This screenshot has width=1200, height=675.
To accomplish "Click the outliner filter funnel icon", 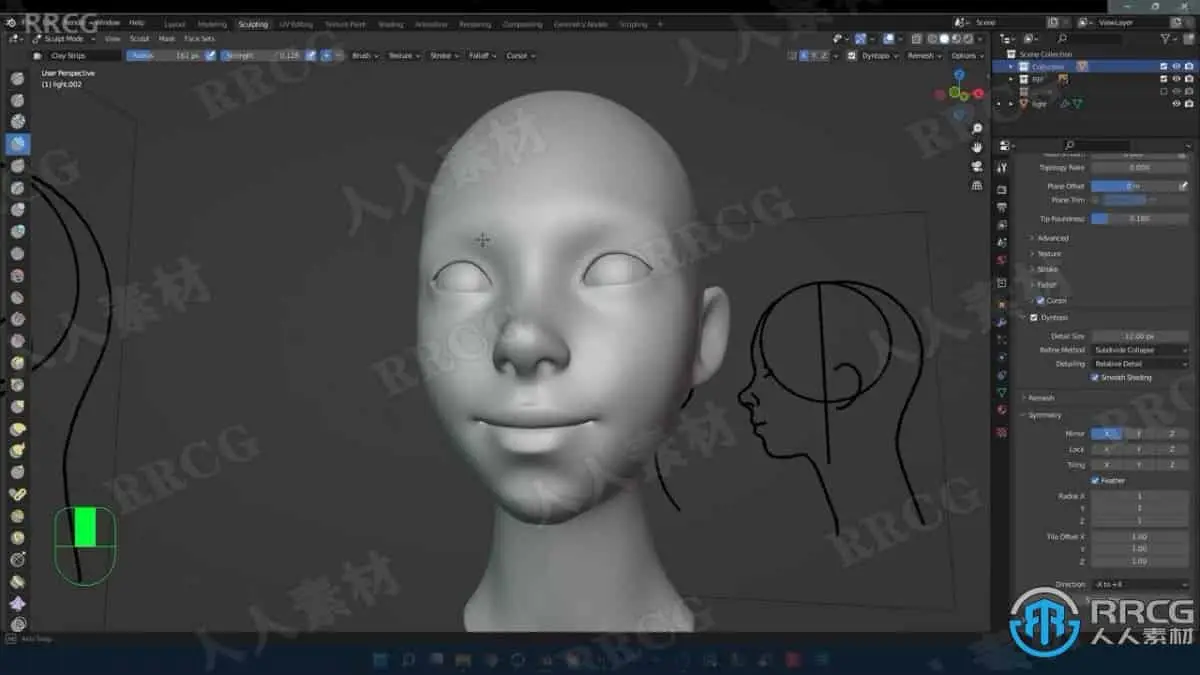I will coord(1165,39).
